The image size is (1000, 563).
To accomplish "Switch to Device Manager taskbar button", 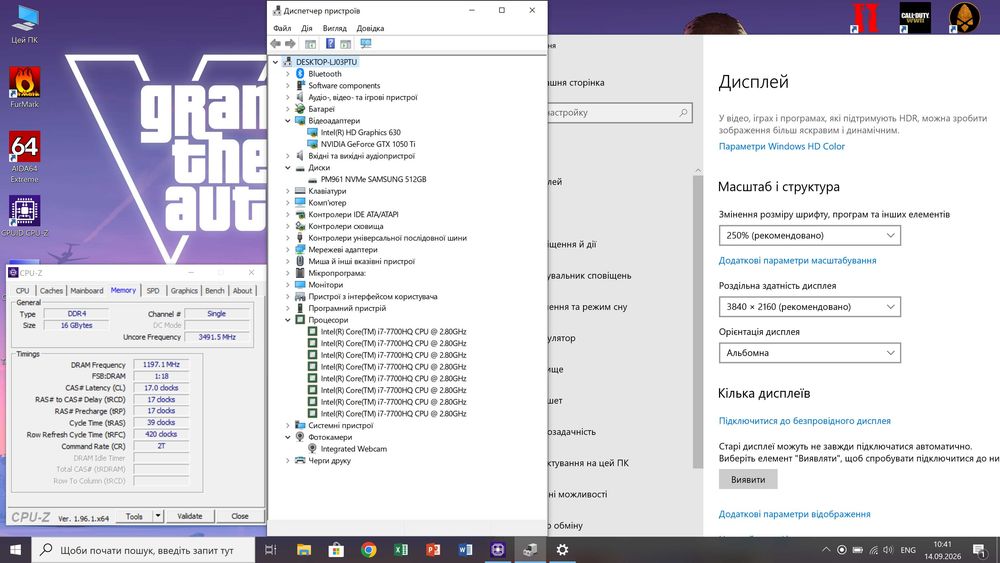I will (x=529, y=550).
